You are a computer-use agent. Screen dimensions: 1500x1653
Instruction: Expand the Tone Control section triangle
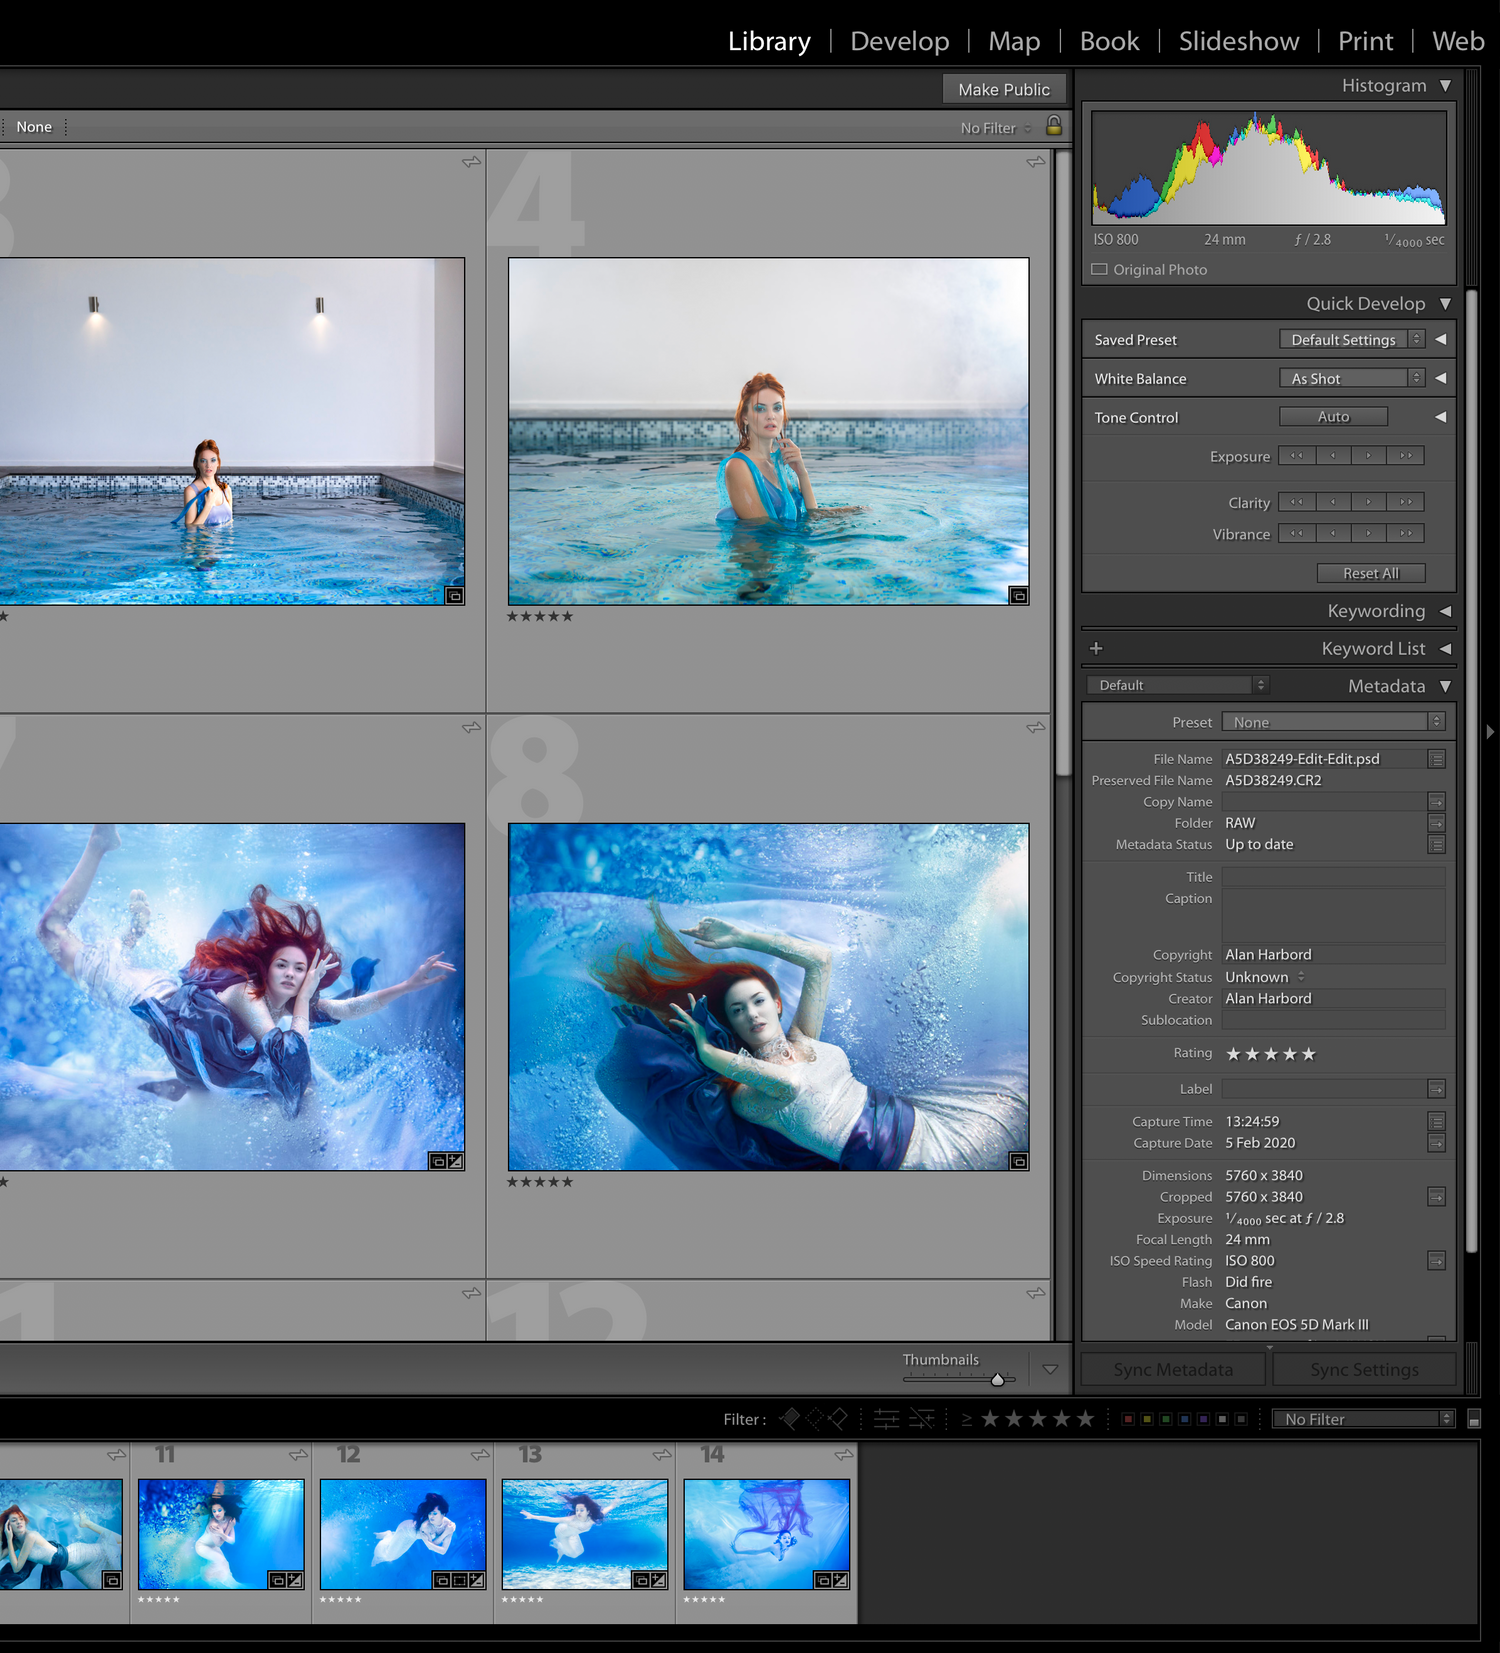(x=1441, y=417)
